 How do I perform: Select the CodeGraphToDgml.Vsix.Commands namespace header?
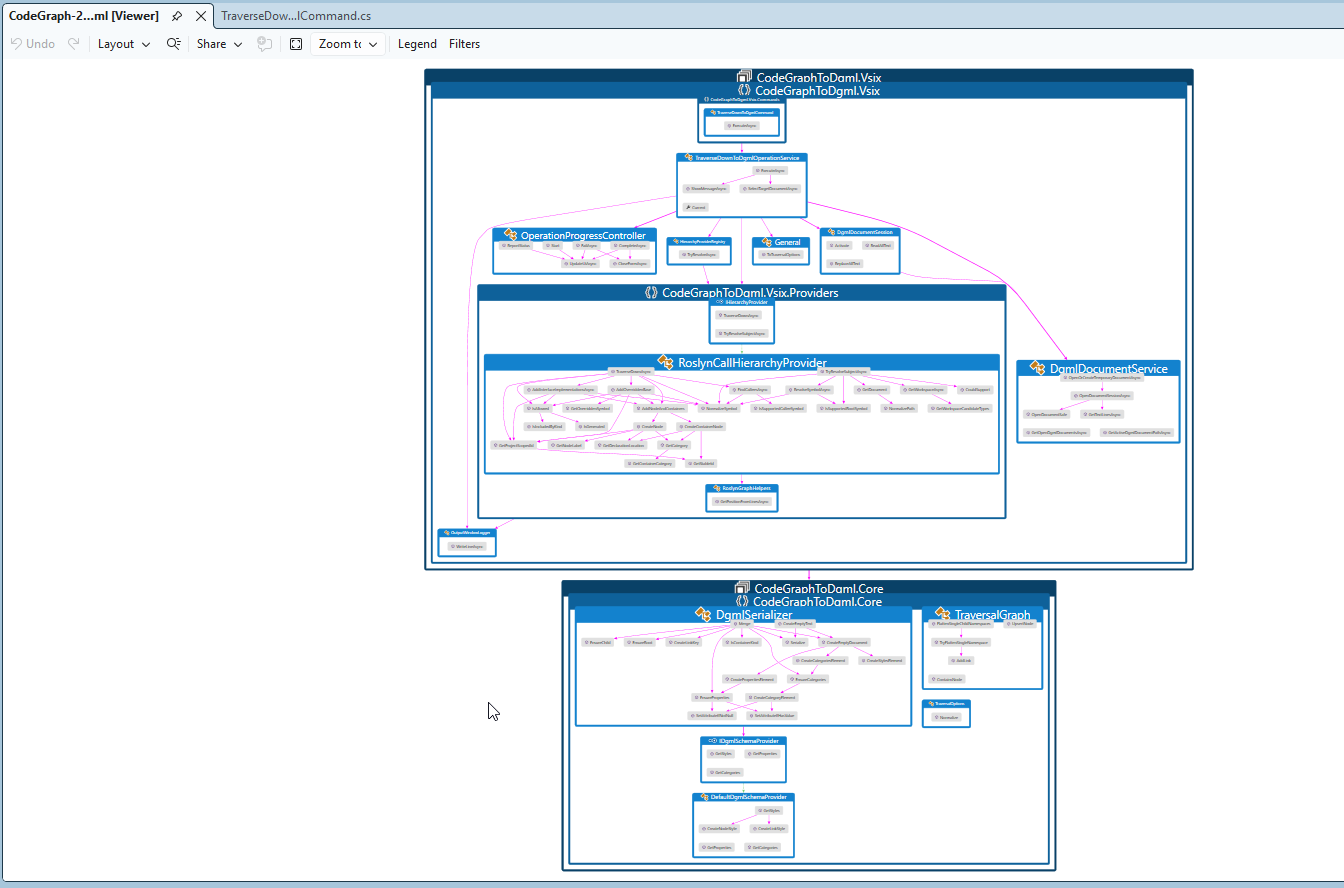[x=742, y=100]
